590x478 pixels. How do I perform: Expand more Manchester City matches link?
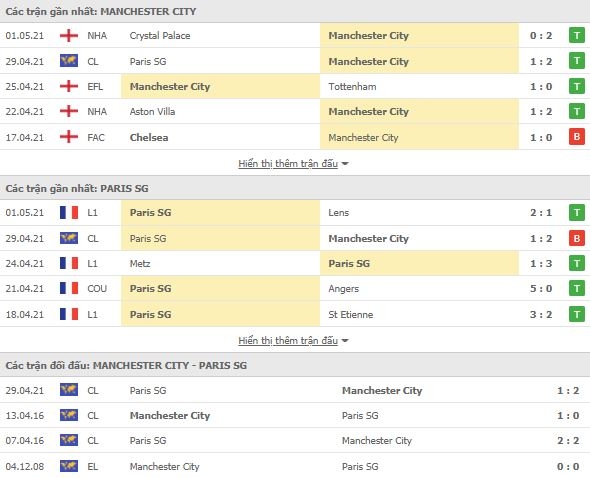pyautogui.click(x=288, y=164)
